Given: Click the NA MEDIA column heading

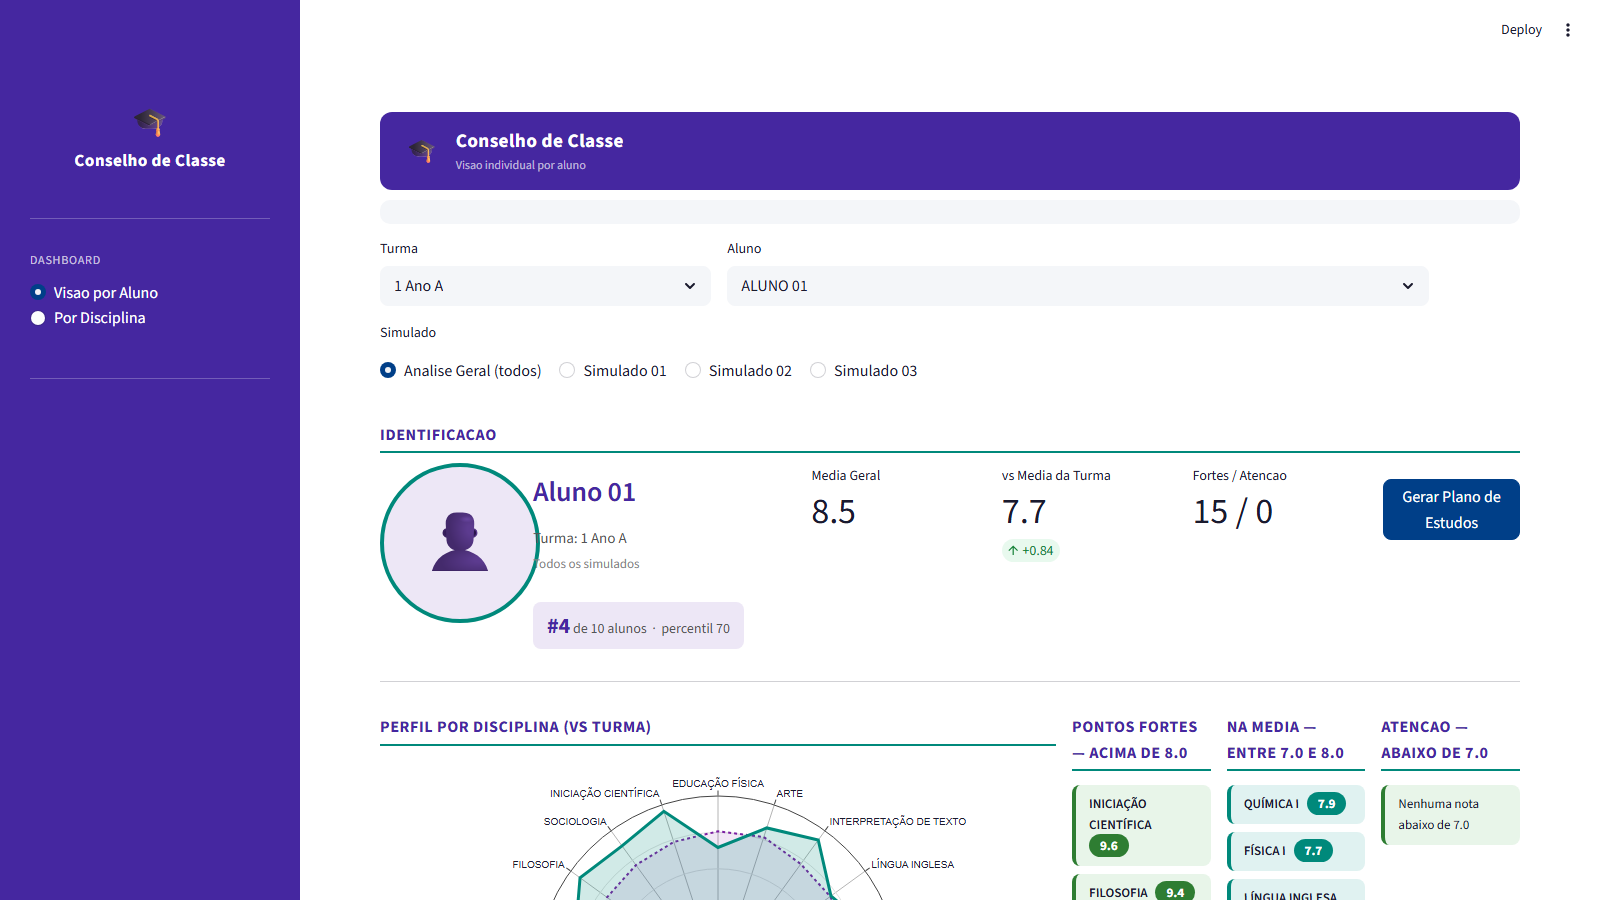Looking at the screenshot, I should pos(1285,740).
